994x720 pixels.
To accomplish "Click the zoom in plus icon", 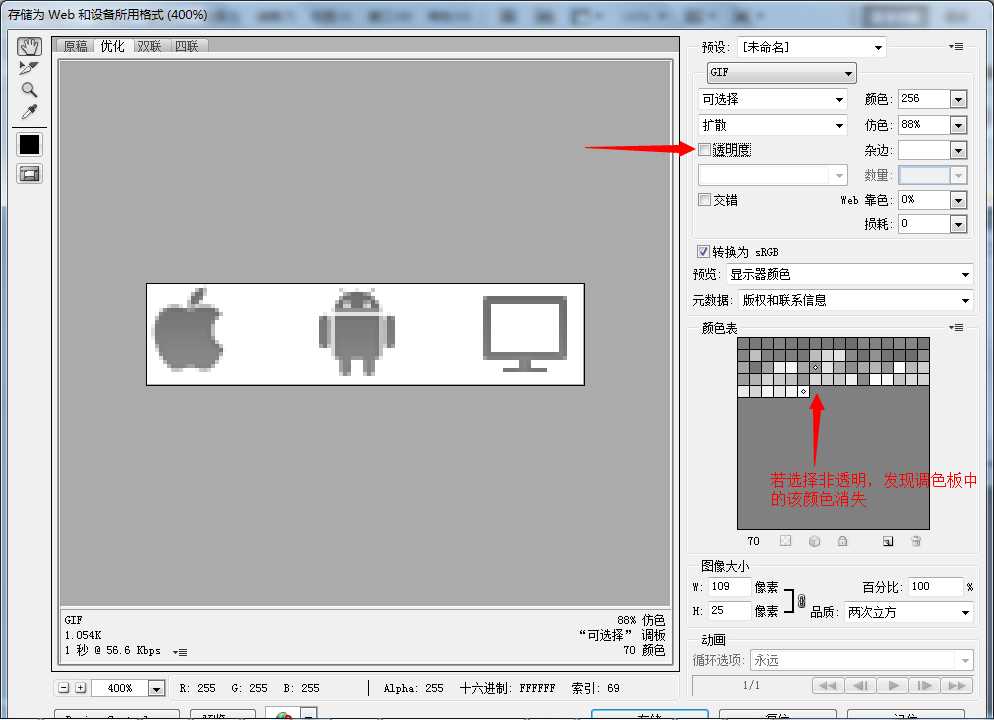I will (x=81, y=688).
